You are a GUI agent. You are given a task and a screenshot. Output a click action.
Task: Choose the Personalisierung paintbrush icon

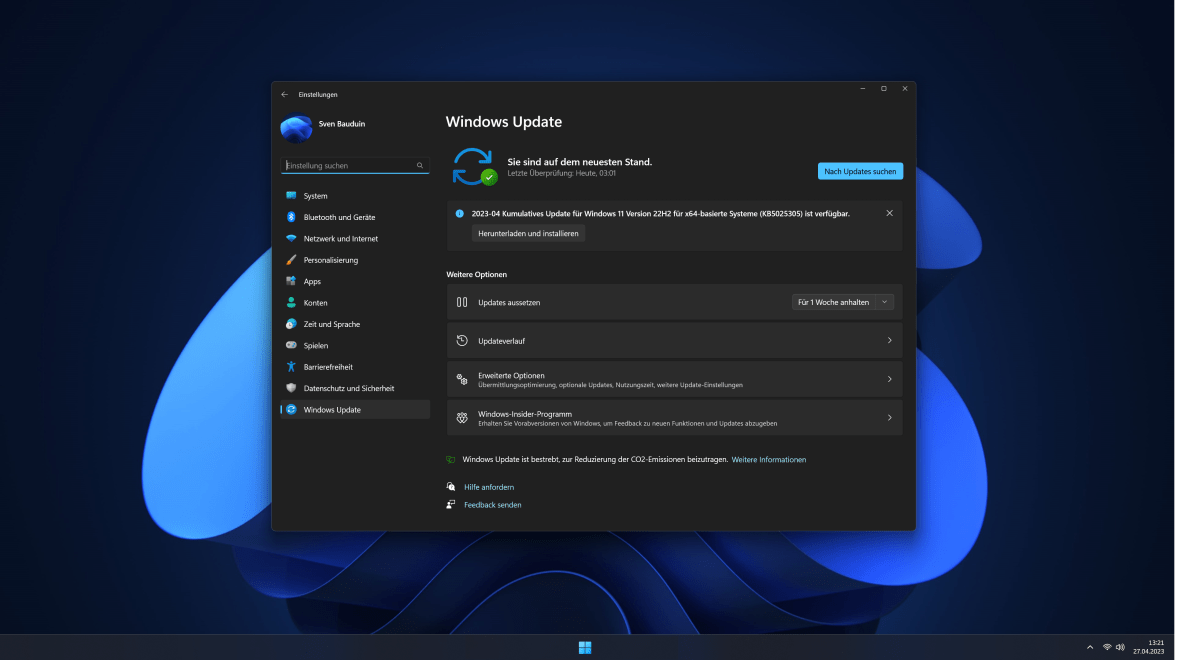(291, 260)
